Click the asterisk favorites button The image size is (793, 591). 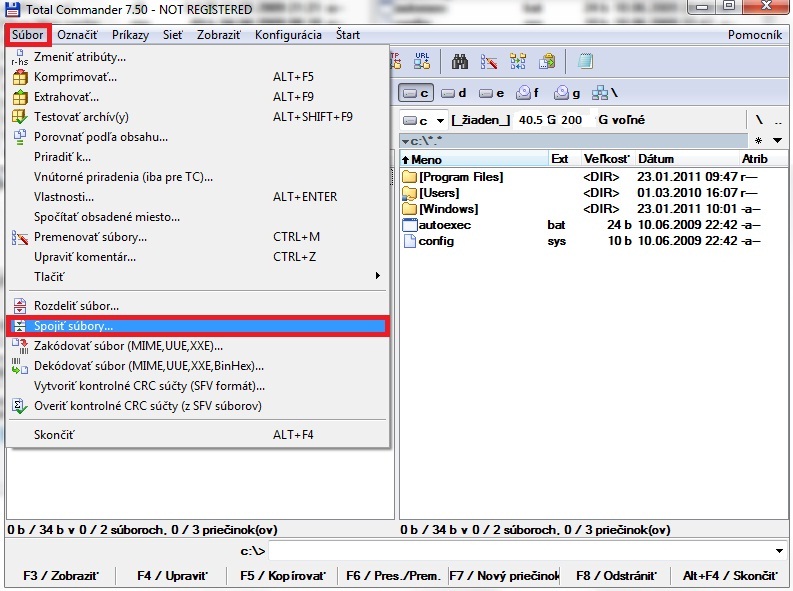(758, 141)
